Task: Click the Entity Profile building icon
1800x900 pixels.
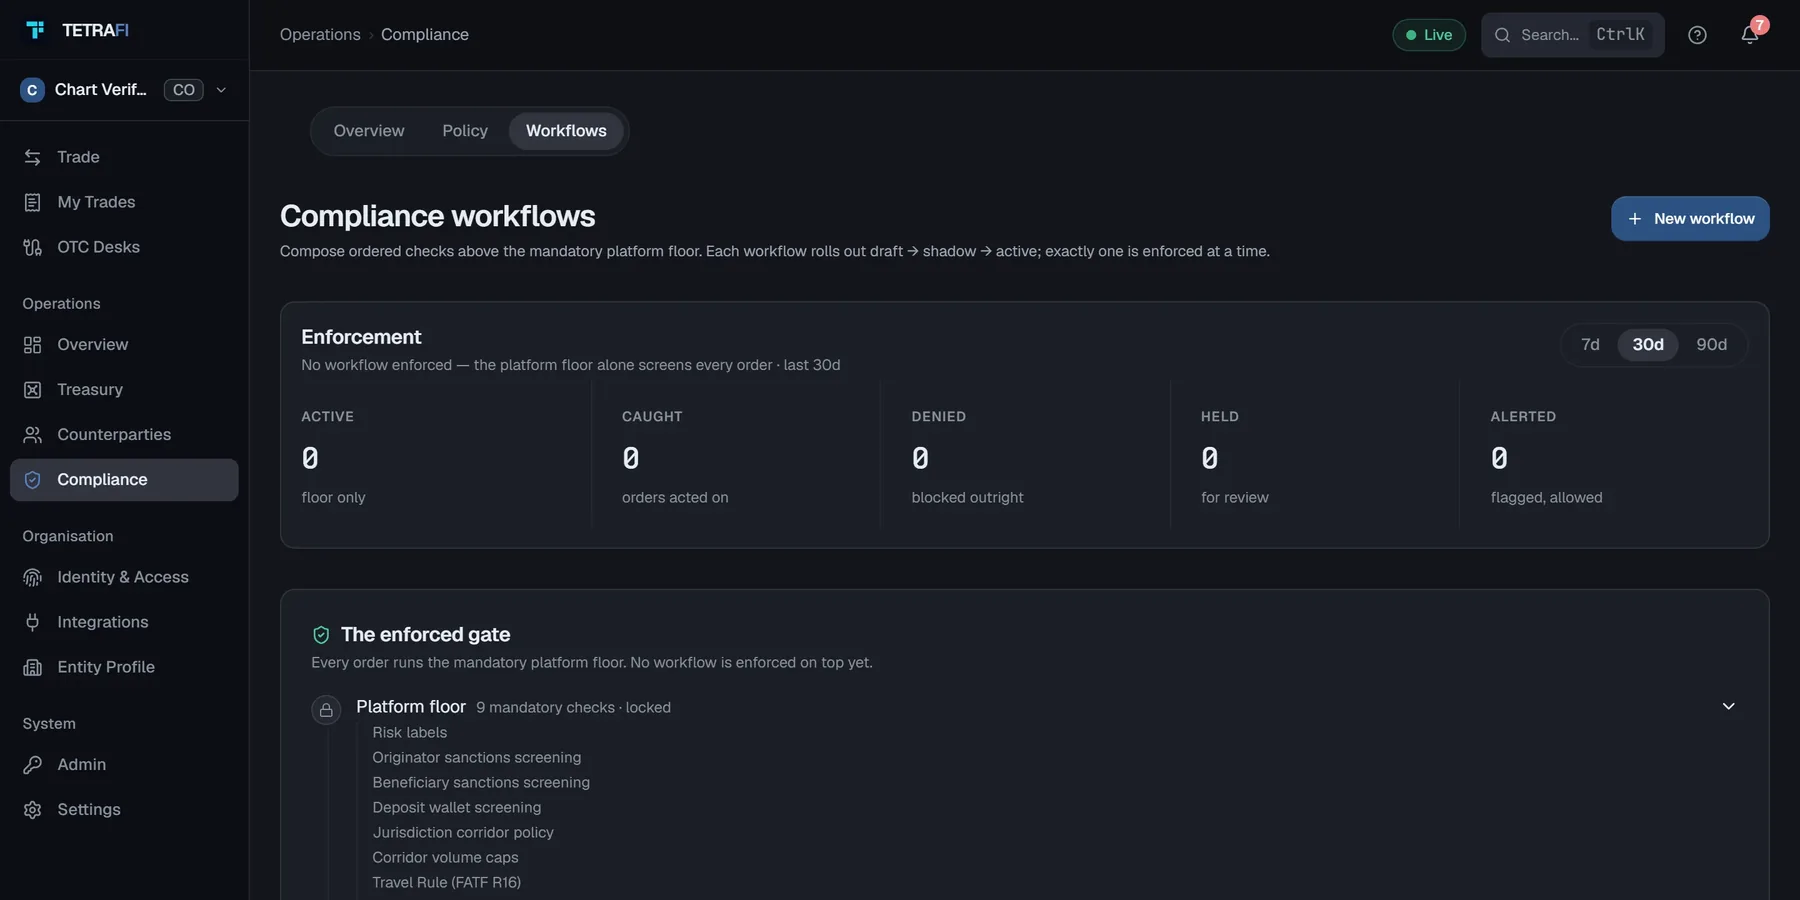Action: (33, 667)
